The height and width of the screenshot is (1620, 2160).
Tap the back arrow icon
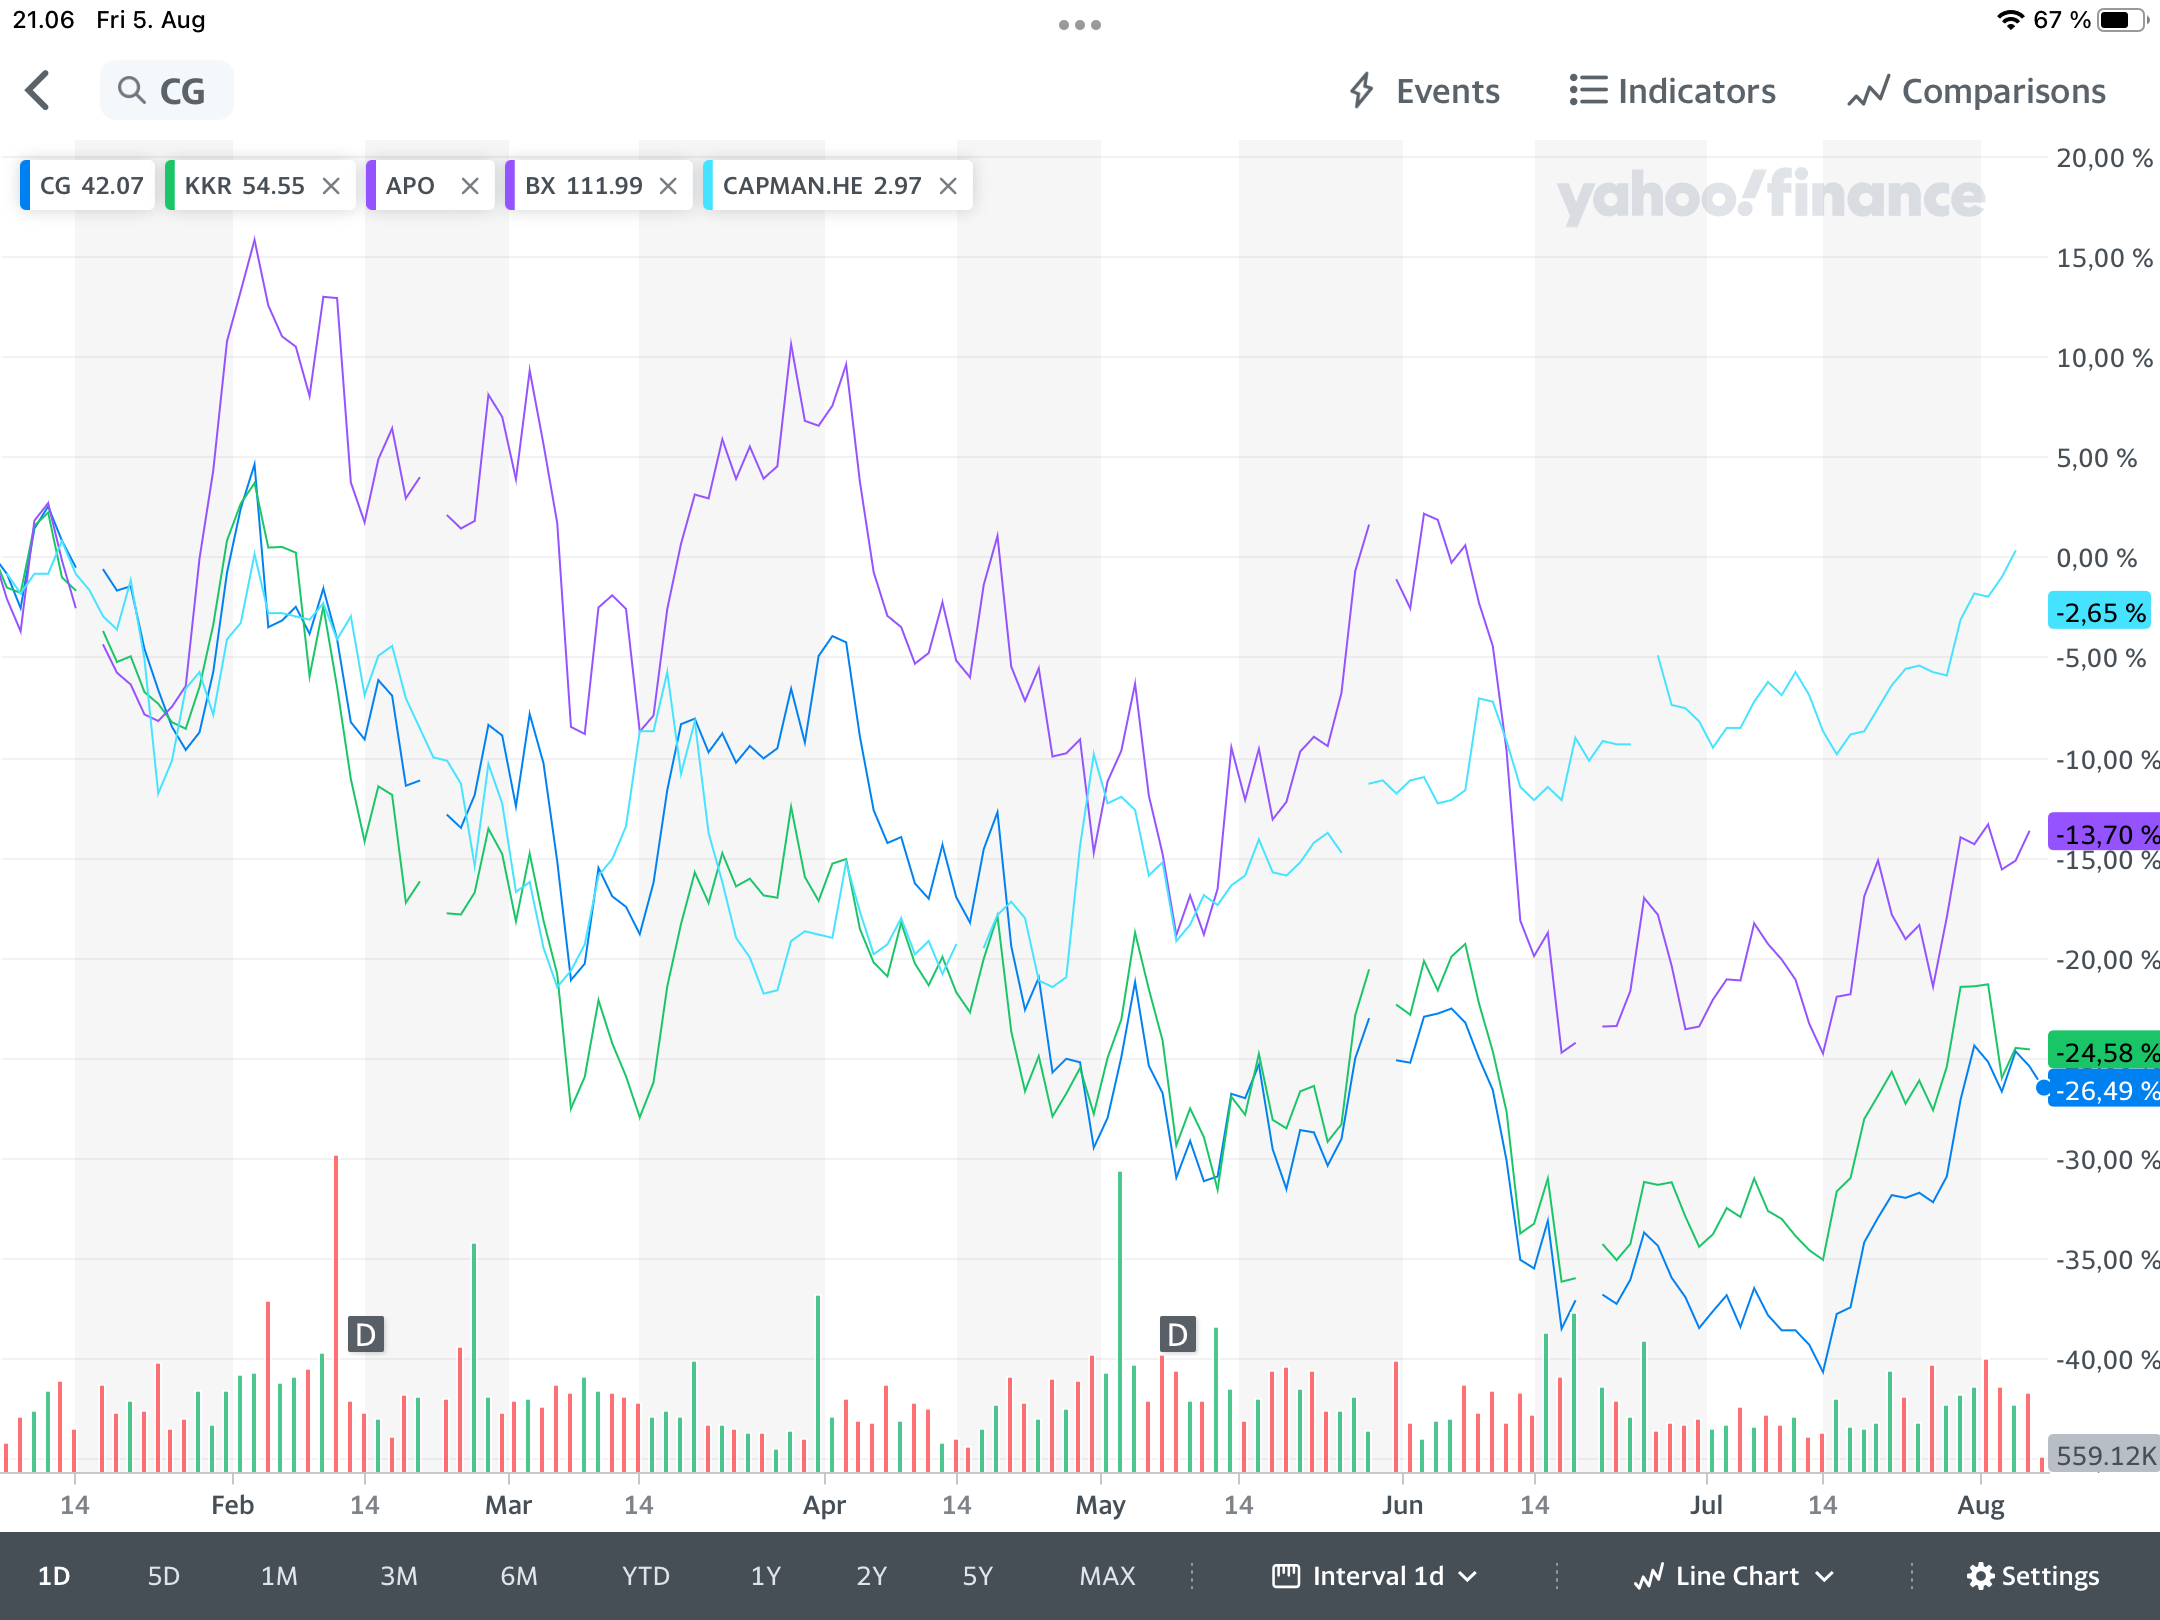38,91
